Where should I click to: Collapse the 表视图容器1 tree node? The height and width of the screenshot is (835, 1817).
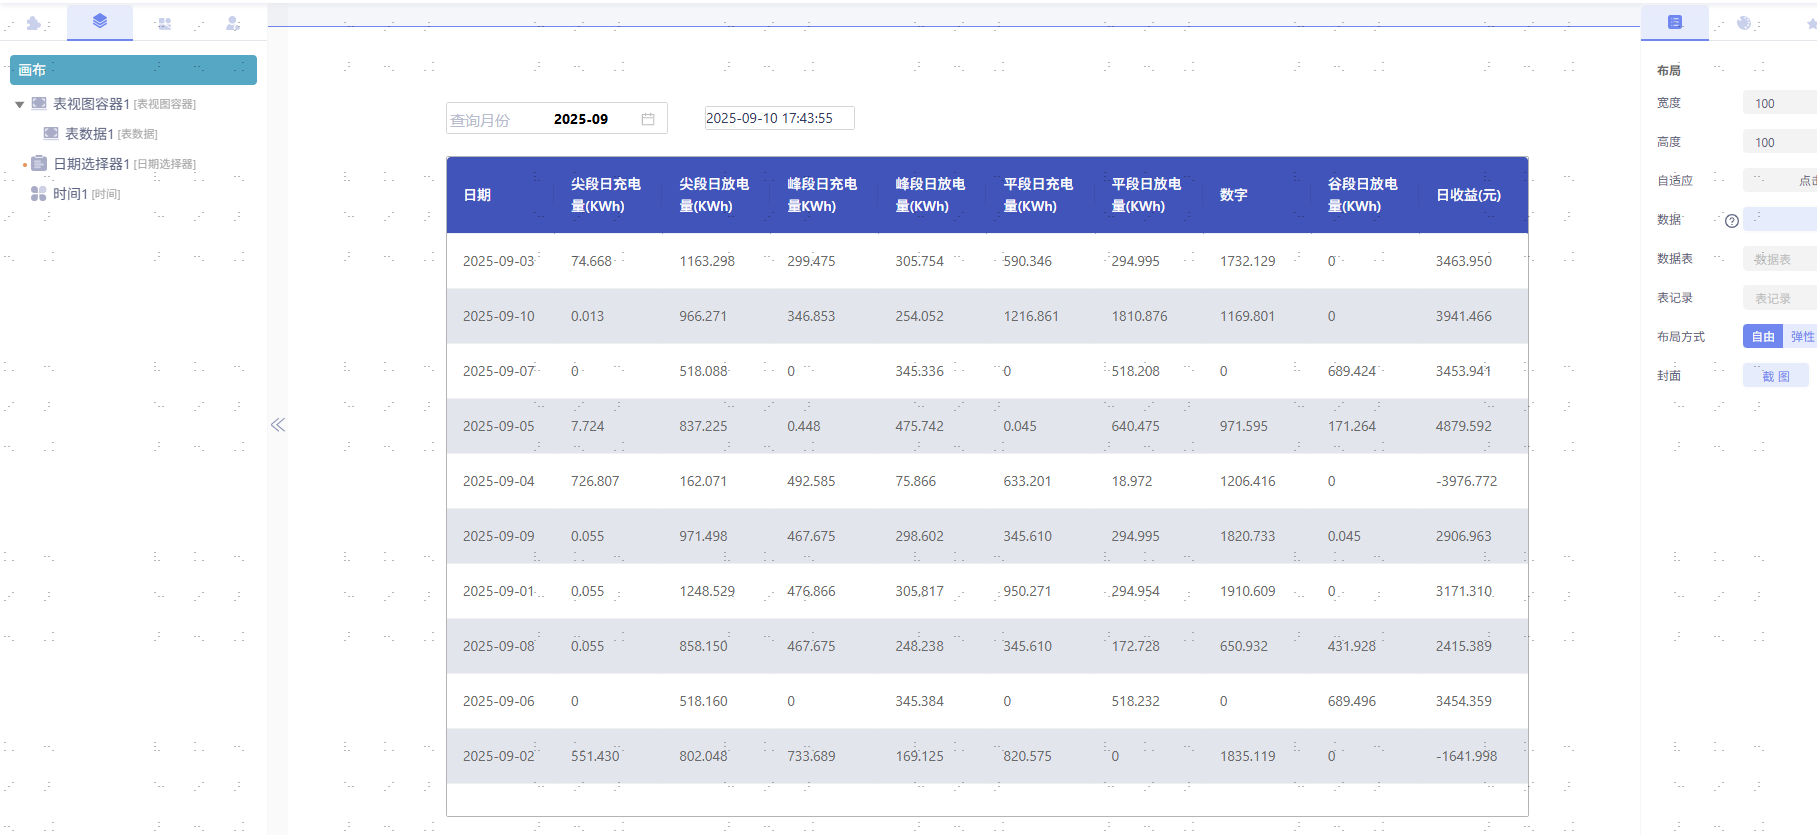click(x=19, y=104)
